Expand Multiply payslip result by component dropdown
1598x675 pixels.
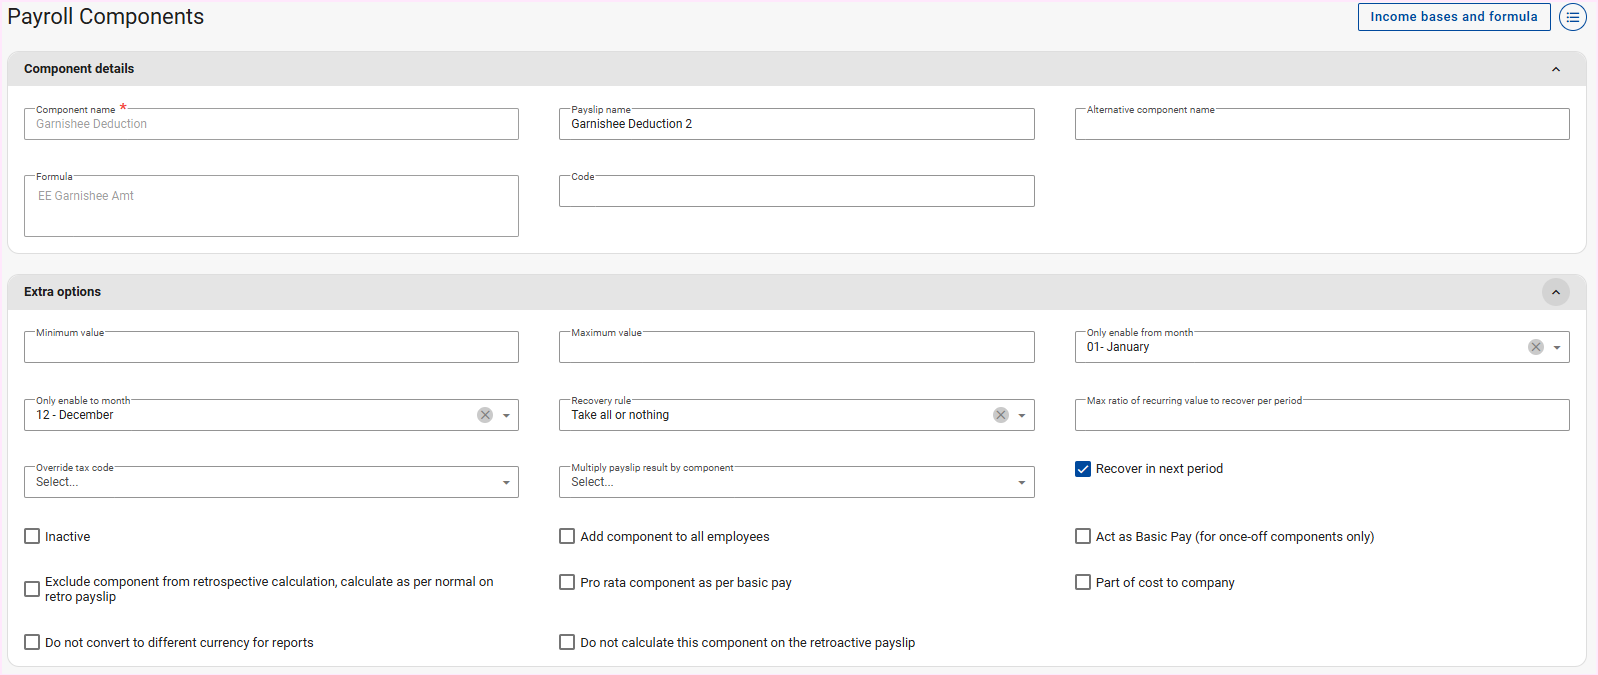pyautogui.click(x=1021, y=483)
